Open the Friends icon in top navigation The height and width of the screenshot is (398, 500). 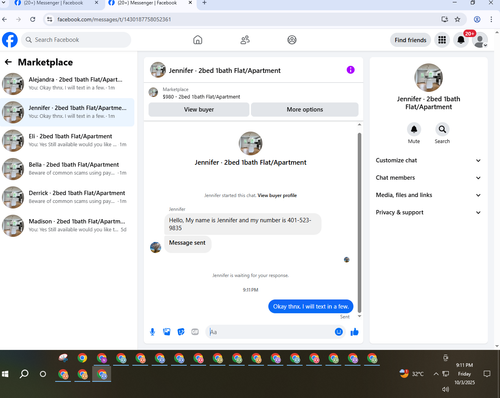(x=245, y=40)
